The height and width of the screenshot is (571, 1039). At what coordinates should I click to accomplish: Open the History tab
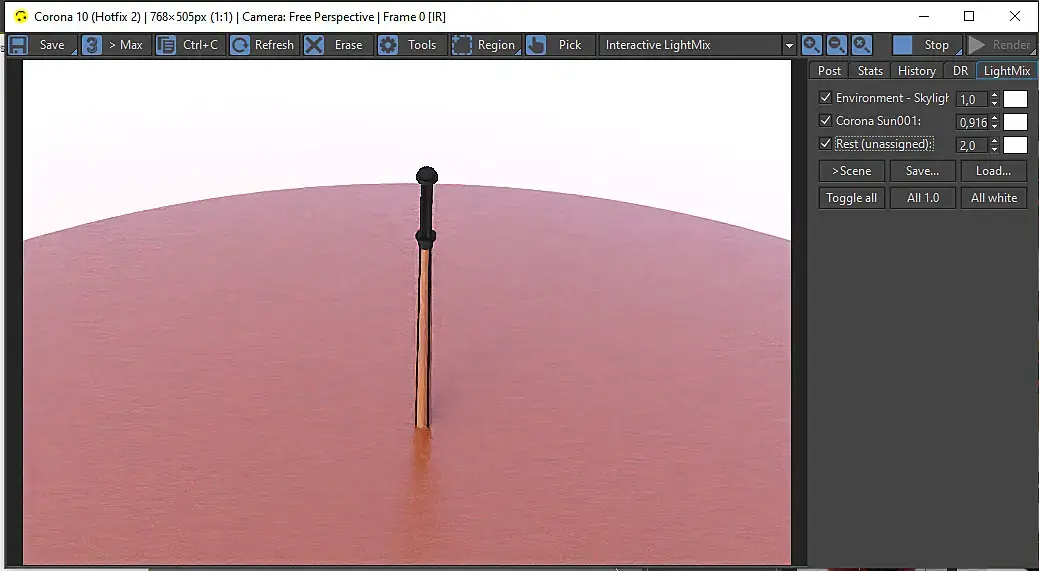point(916,71)
